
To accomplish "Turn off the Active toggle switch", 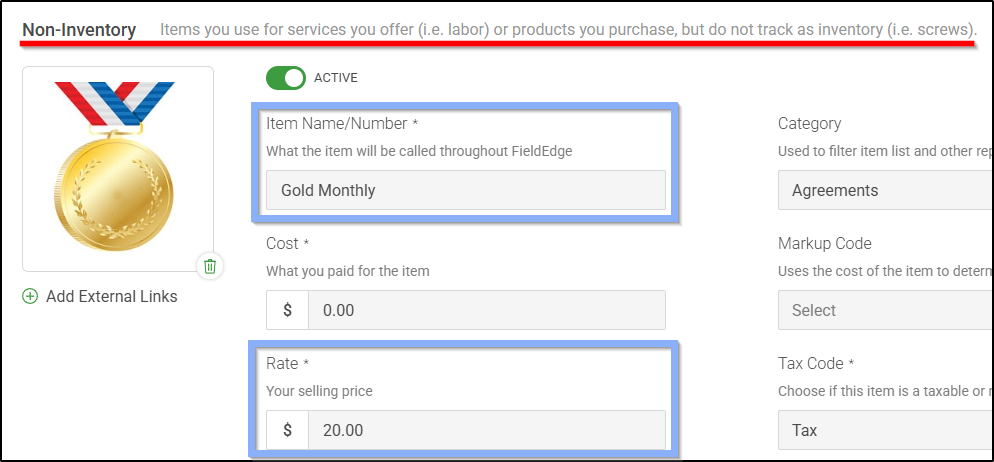I will click(x=285, y=78).
